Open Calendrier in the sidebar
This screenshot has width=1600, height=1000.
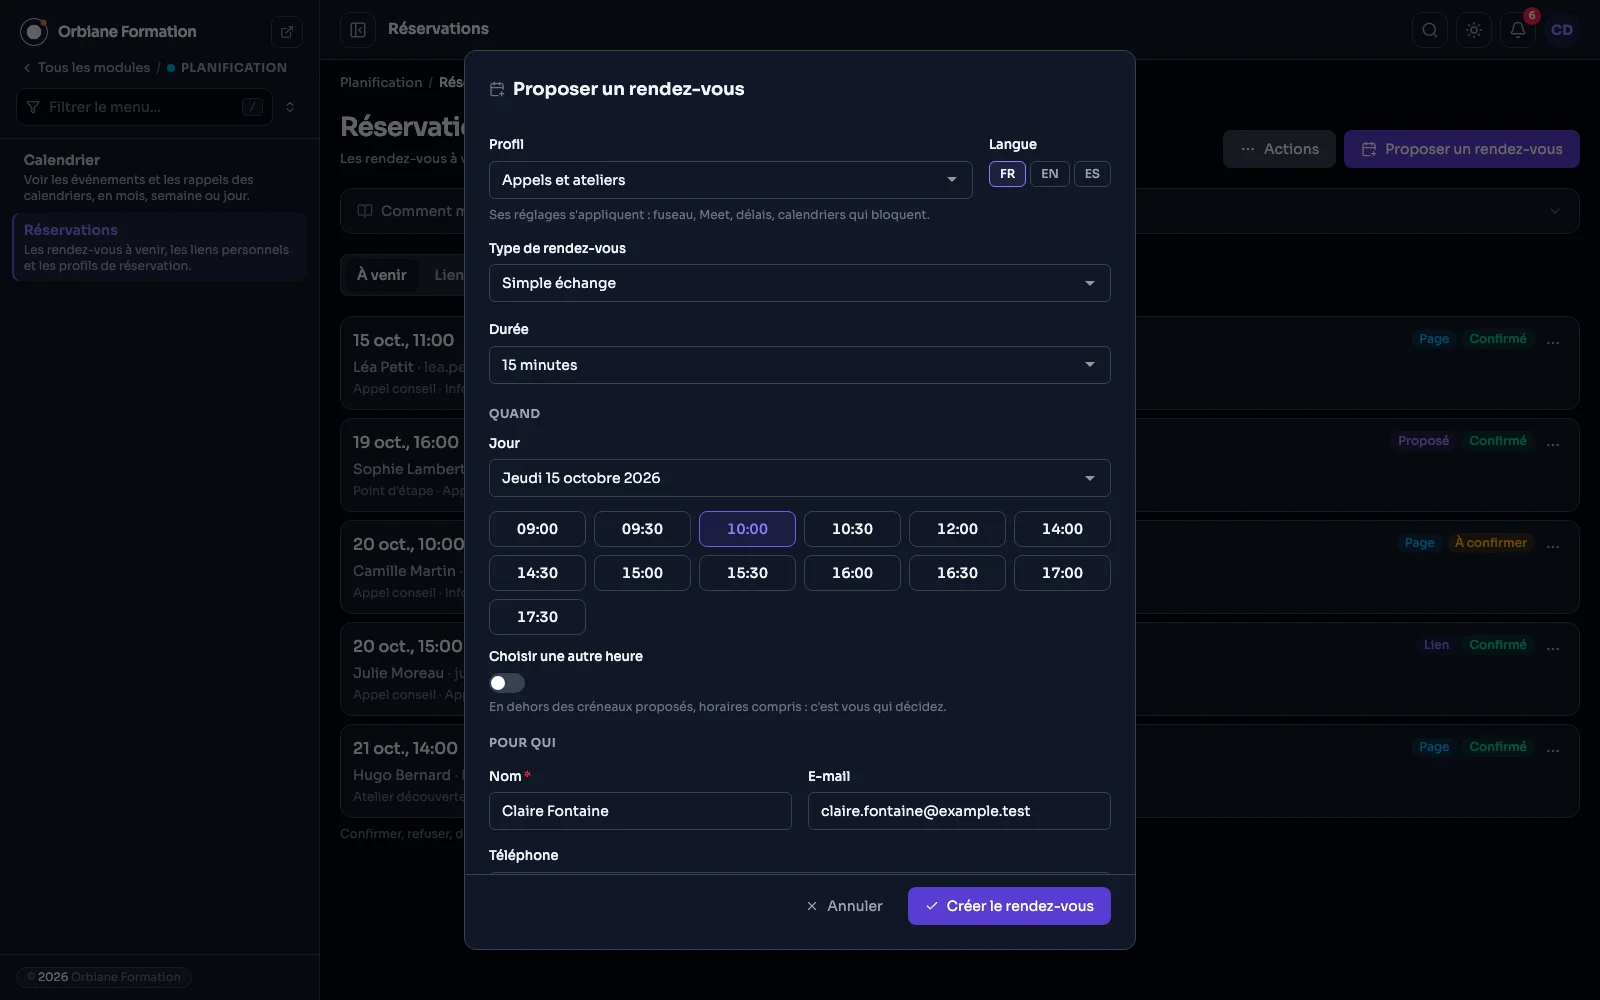pyautogui.click(x=160, y=177)
